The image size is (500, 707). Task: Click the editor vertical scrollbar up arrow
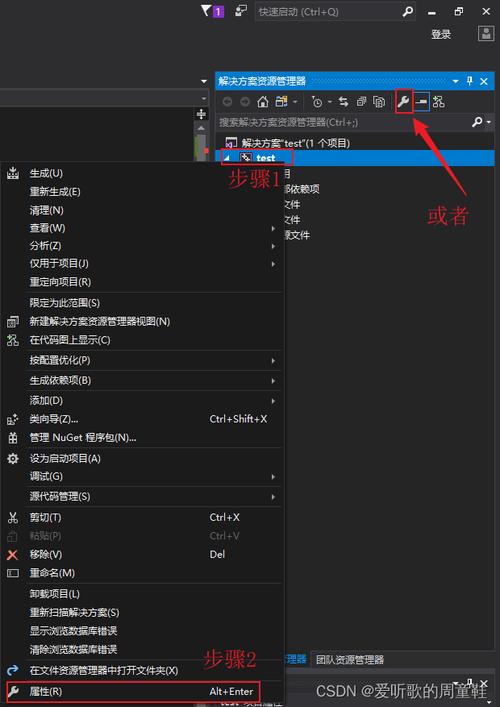[202, 129]
